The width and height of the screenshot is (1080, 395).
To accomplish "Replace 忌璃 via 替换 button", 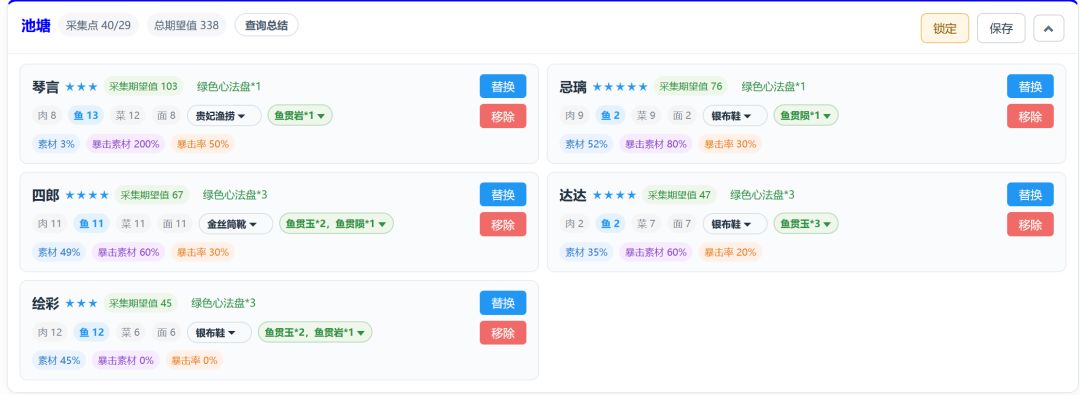I will (x=1030, y=86).
